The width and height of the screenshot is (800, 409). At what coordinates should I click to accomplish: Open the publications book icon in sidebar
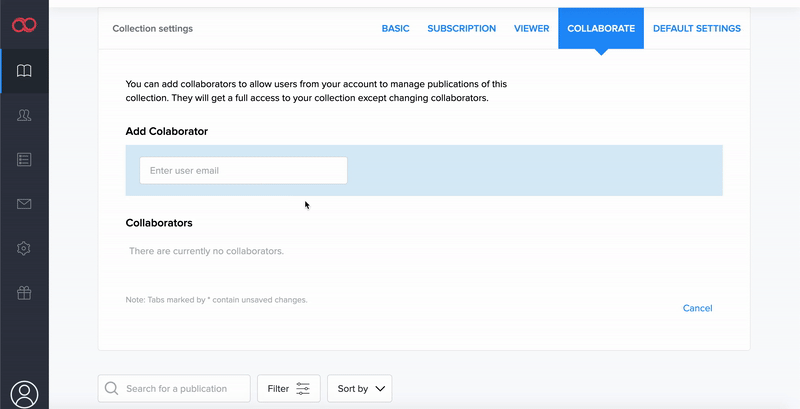pyautogui.click(x=24, y=71)
